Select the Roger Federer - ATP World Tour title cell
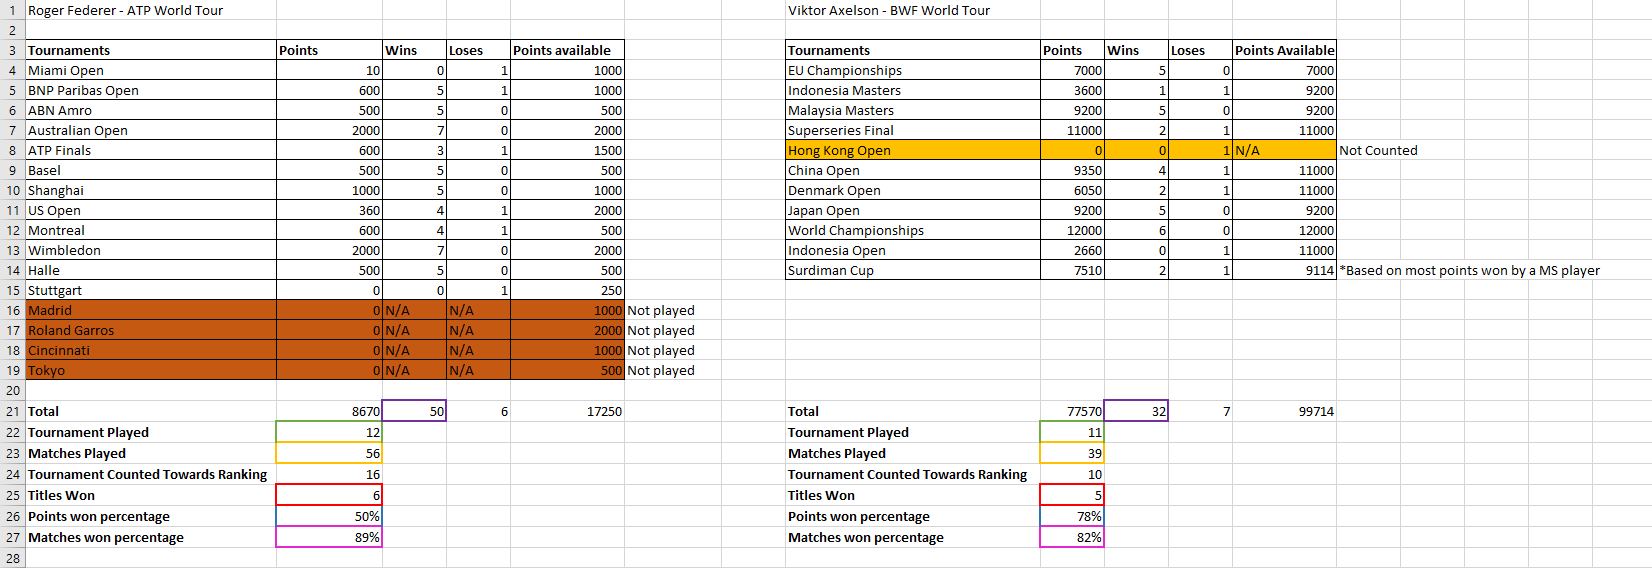Image resolution: width=1652 pixels, height=568 pixels. click(x=151, y=10)
